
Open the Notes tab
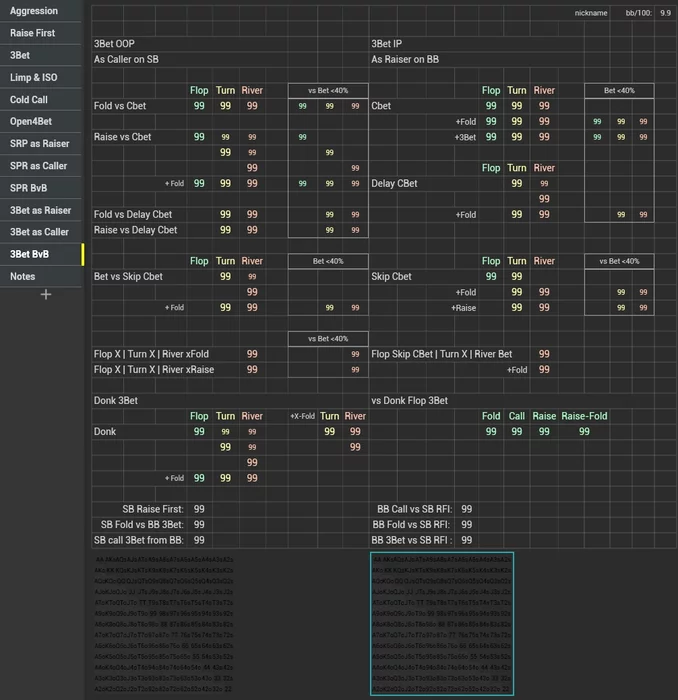pos(23,276)
